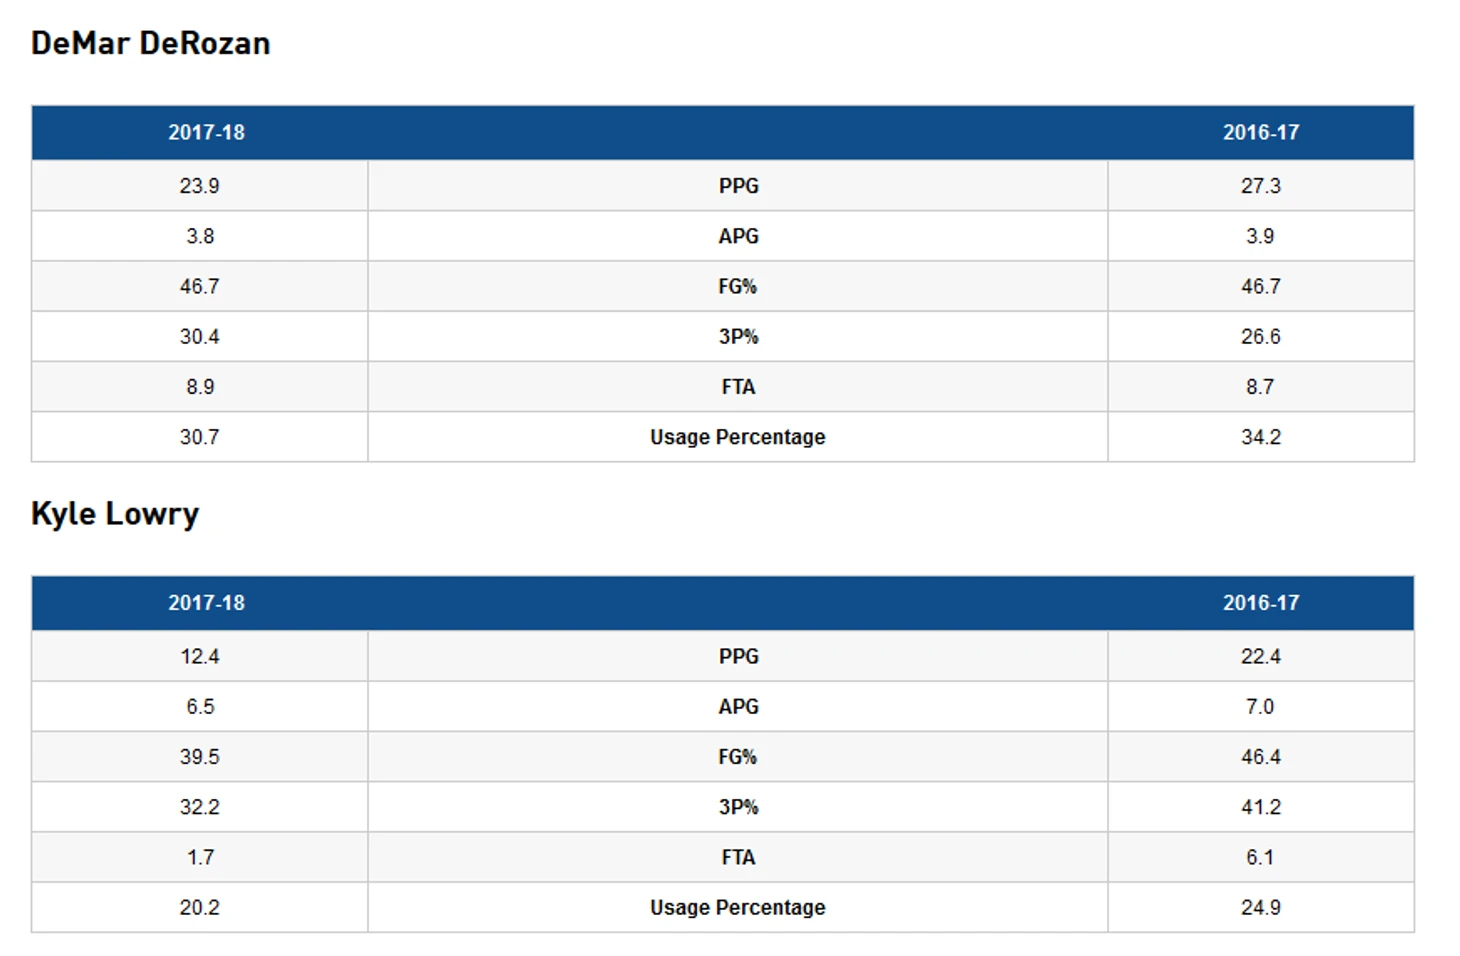Viewport: 1460px width, 956px height.
Task: Click DeRozan's 27.3 PPG value
Action: [x=1261, y=186]
